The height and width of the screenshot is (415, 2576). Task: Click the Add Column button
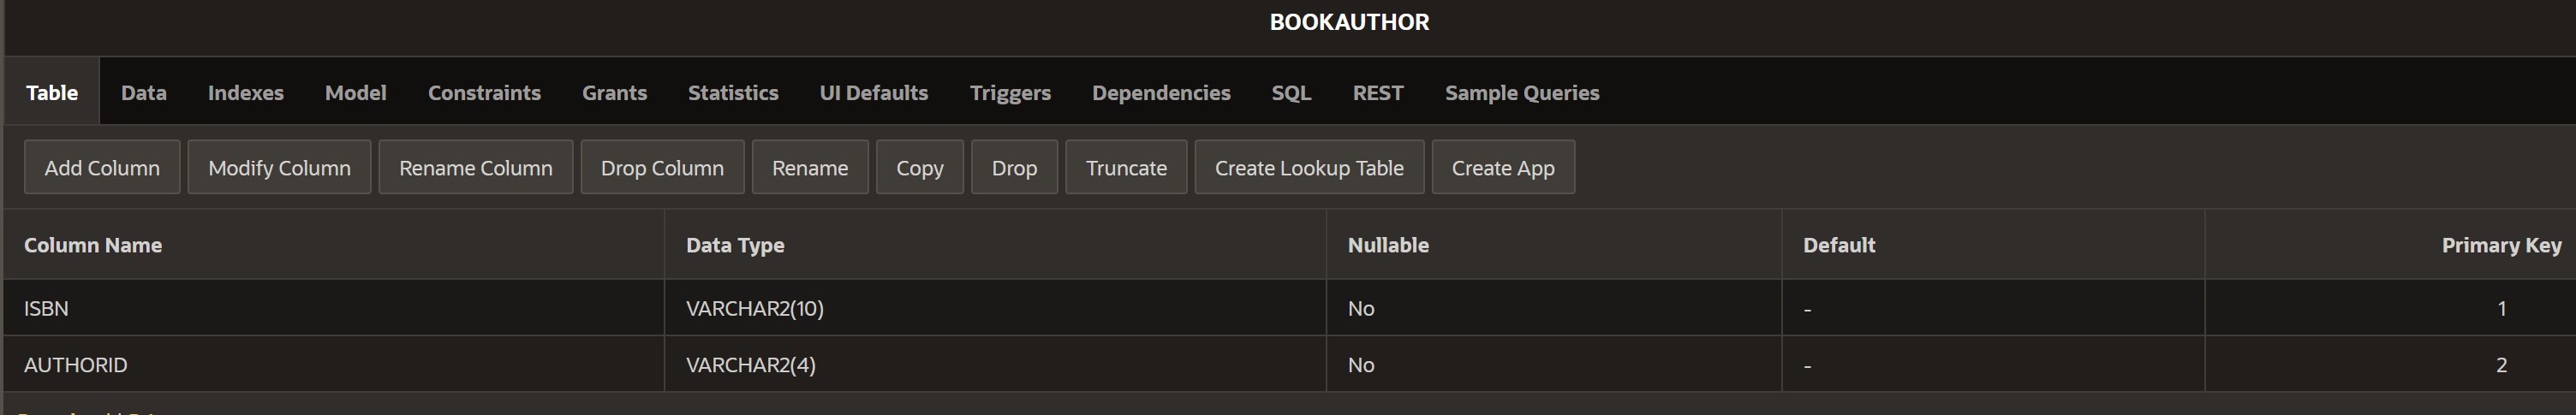click(x=102, y=167)
